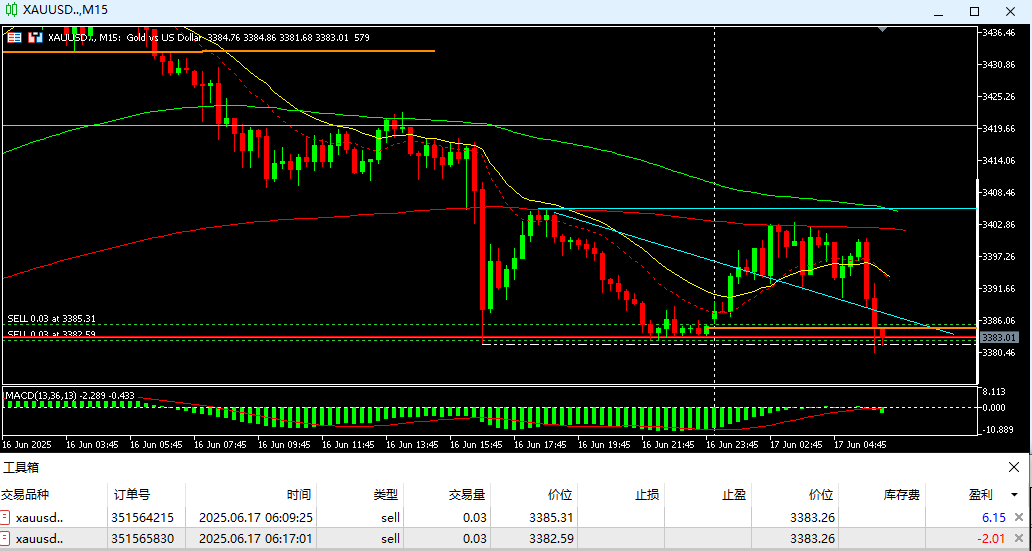Close the sell order with -2.01 loss
1032x551 pixels.
coord(1019,539)
